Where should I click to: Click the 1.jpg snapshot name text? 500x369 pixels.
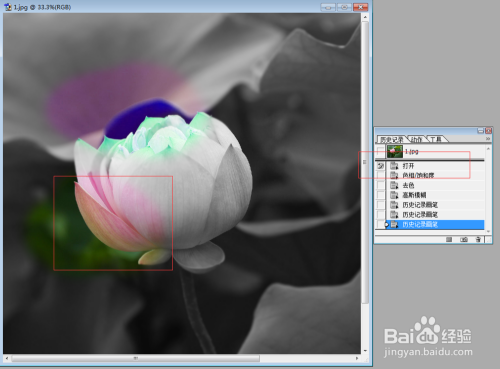(411, 152)
